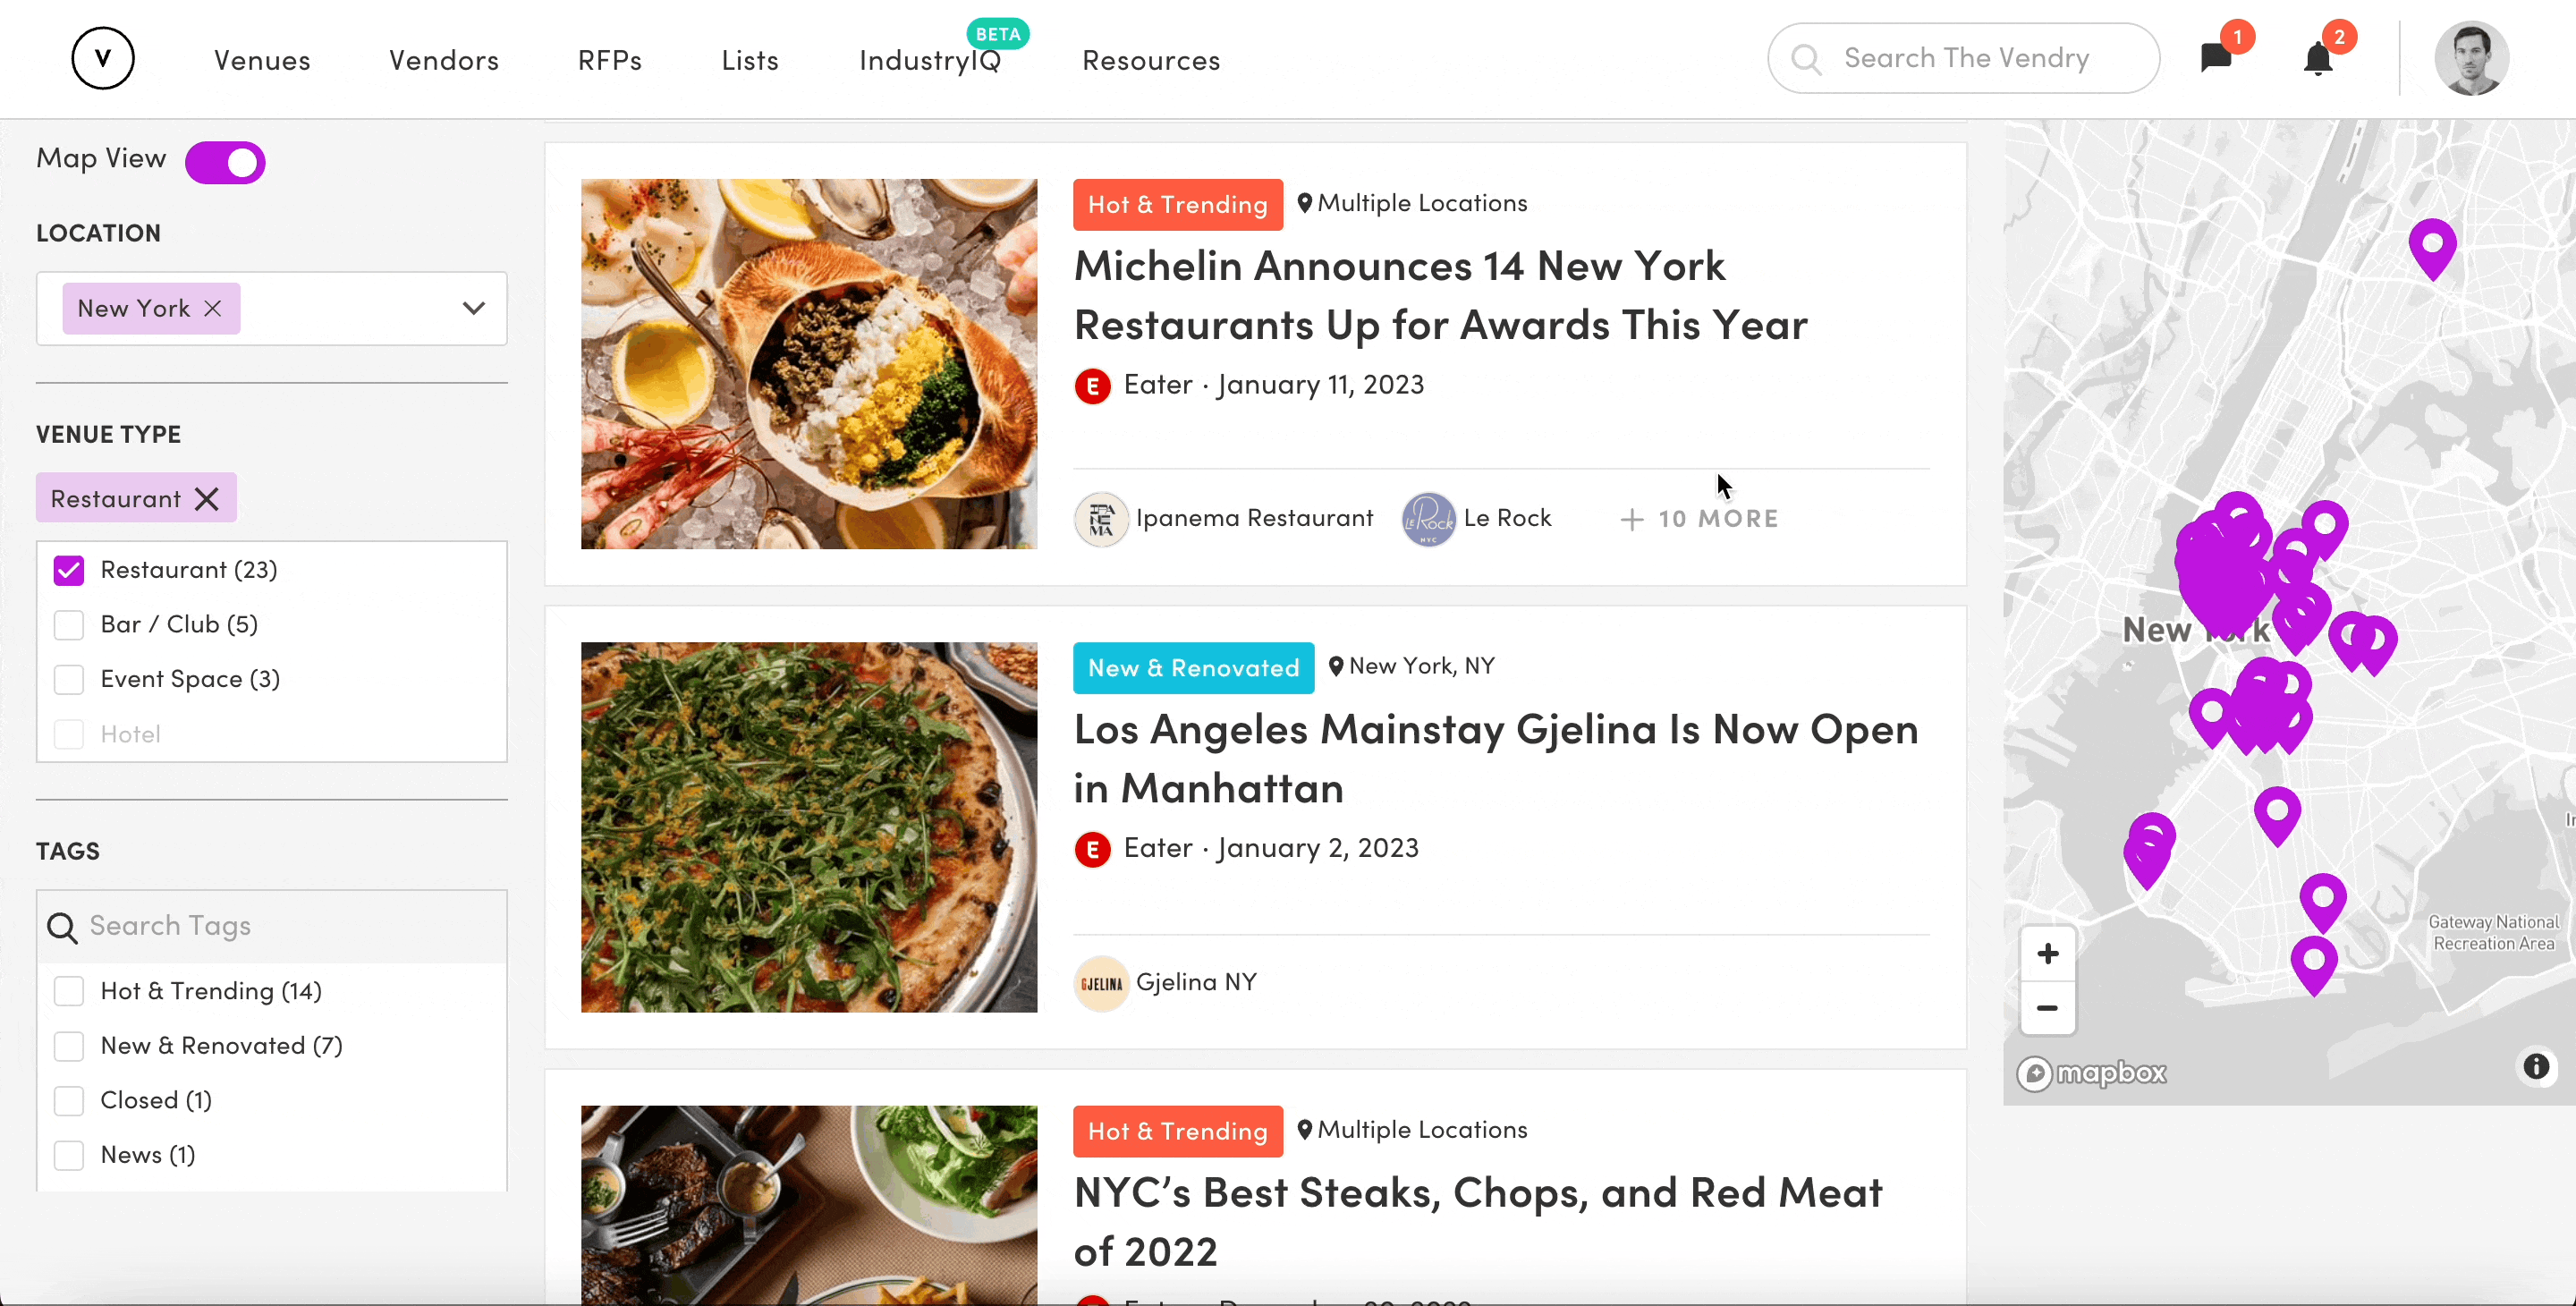Viewport: 2576px width, 1306px height.
Task: Check the Bar / Club (5) checkbox
Action: 70,623
